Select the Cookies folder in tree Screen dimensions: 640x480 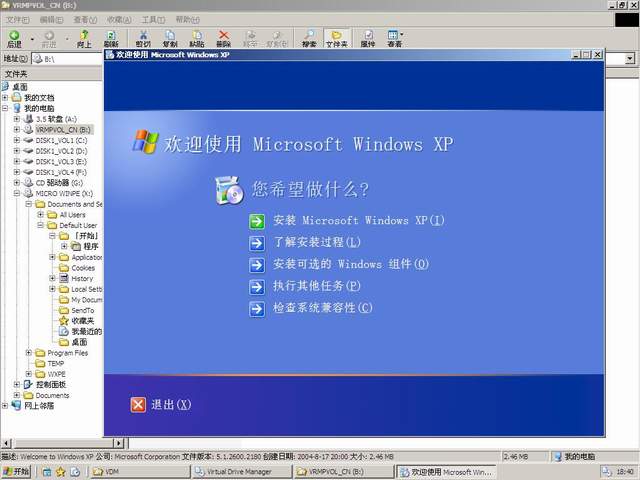pos(83,268)
